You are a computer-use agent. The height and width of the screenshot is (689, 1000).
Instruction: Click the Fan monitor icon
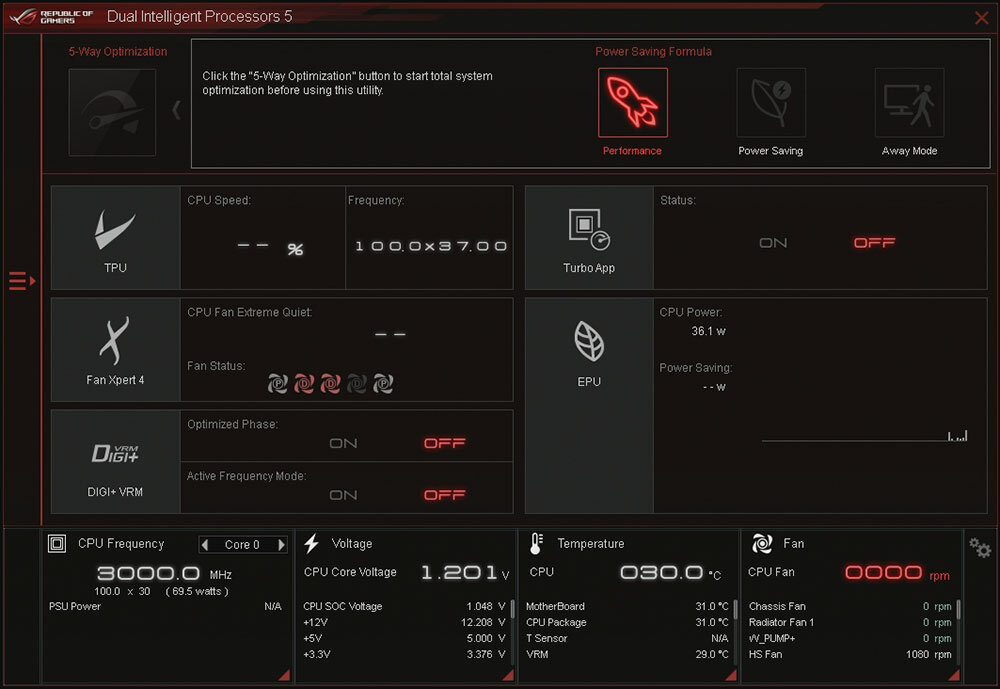pos(762,544)
